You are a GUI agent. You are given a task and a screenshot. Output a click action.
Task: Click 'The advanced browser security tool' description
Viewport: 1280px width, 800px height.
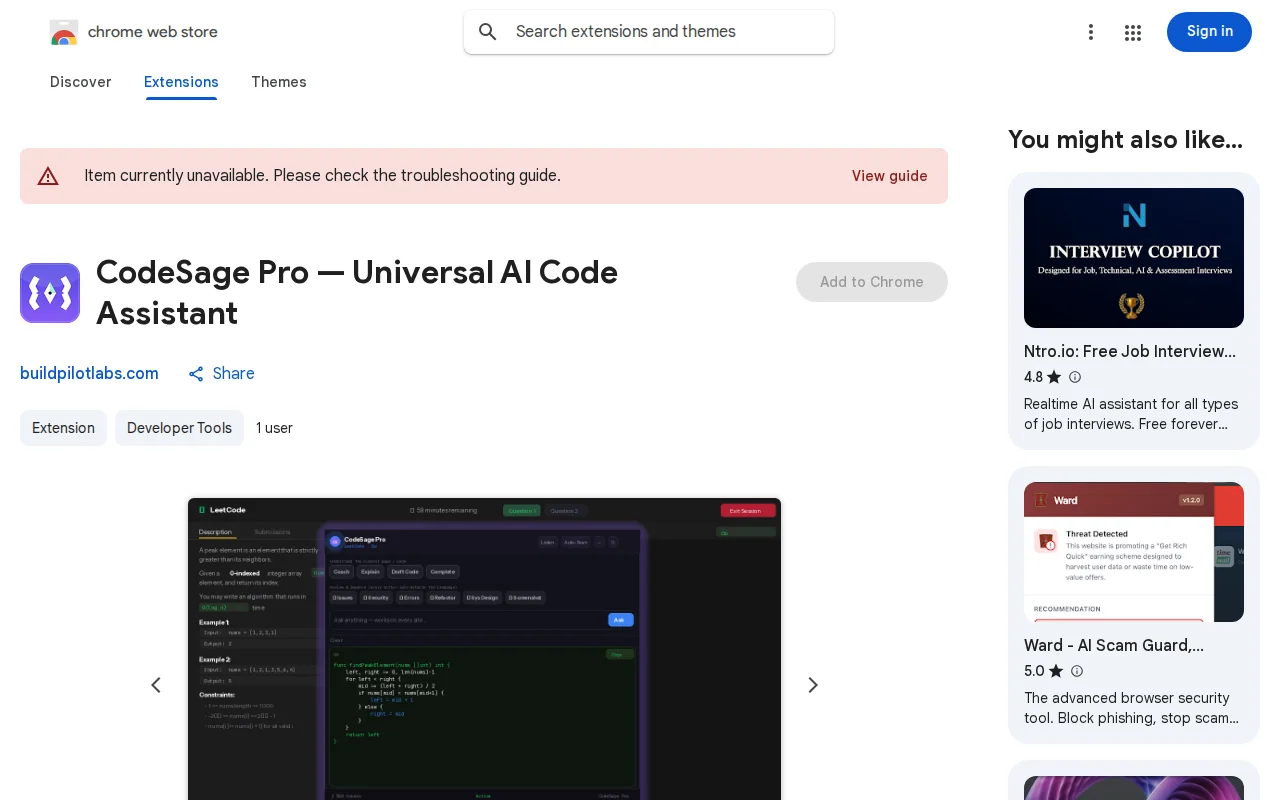click(x=1131, y=708)
